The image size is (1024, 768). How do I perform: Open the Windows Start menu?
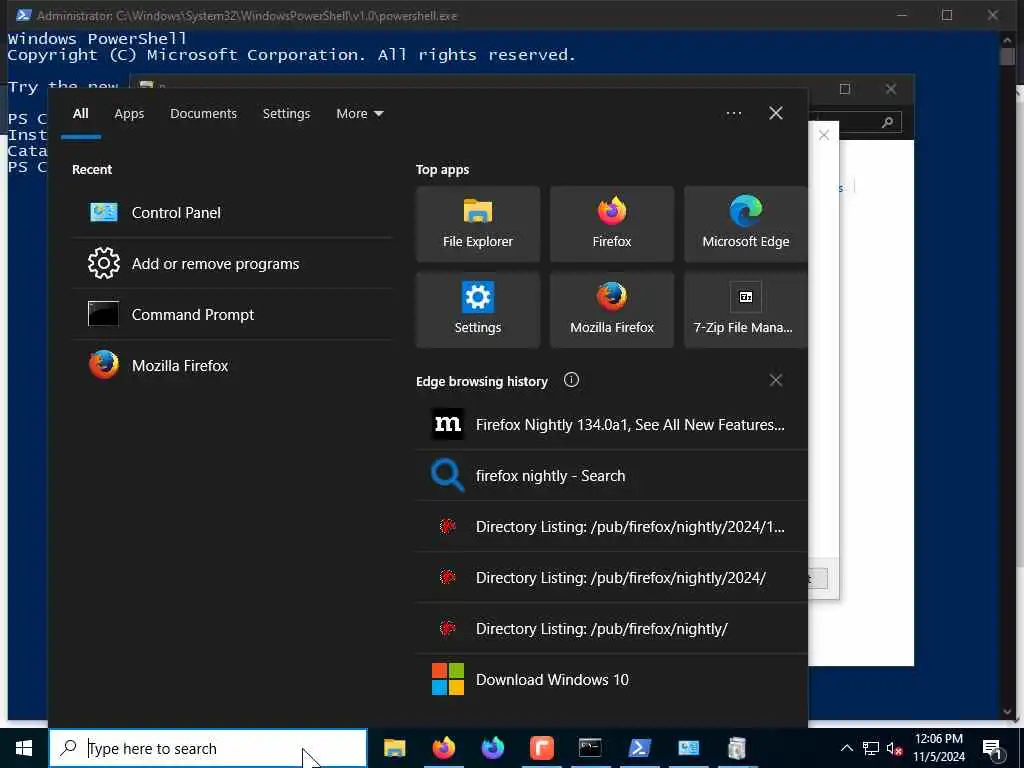[24, 748]
